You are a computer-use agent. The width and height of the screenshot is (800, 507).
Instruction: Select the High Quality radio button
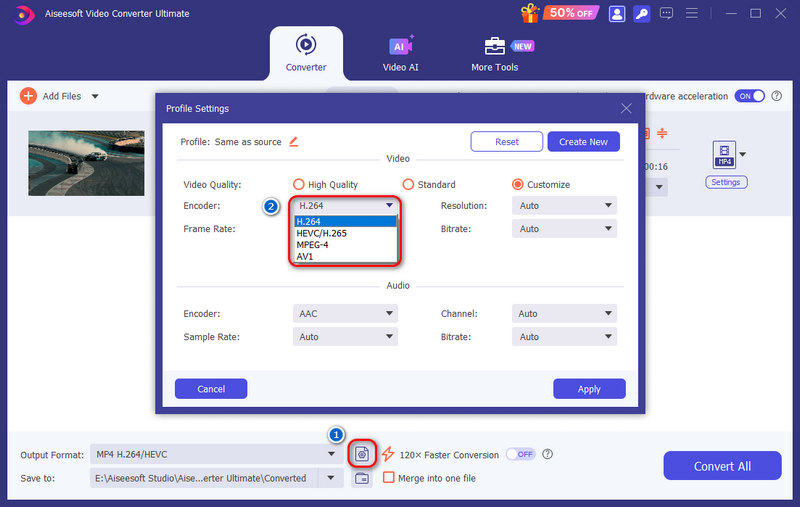coord(299,185)
